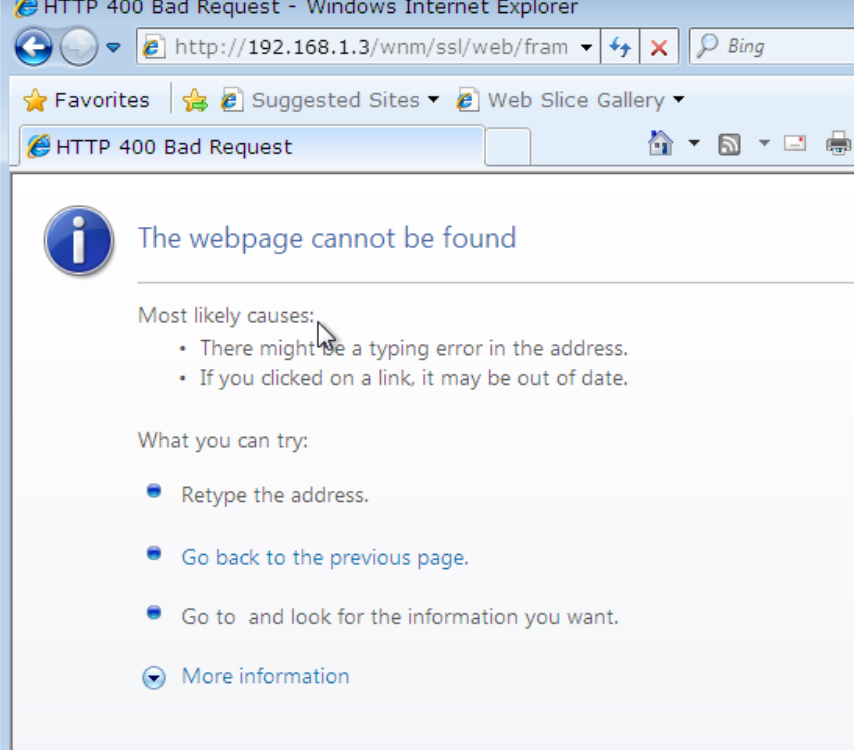
Task: Click the Internet Explorer title bar icon
Action: [x=26, y=8]
